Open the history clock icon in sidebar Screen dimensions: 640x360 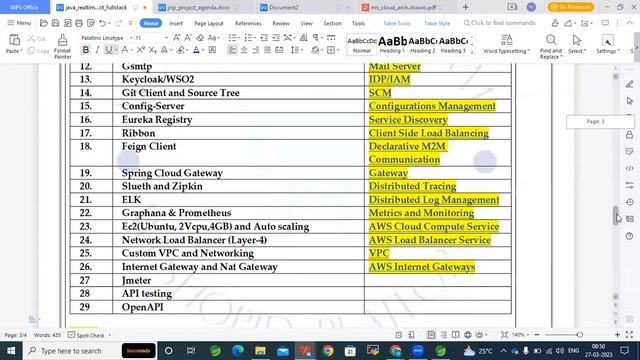tap(629, 202)
